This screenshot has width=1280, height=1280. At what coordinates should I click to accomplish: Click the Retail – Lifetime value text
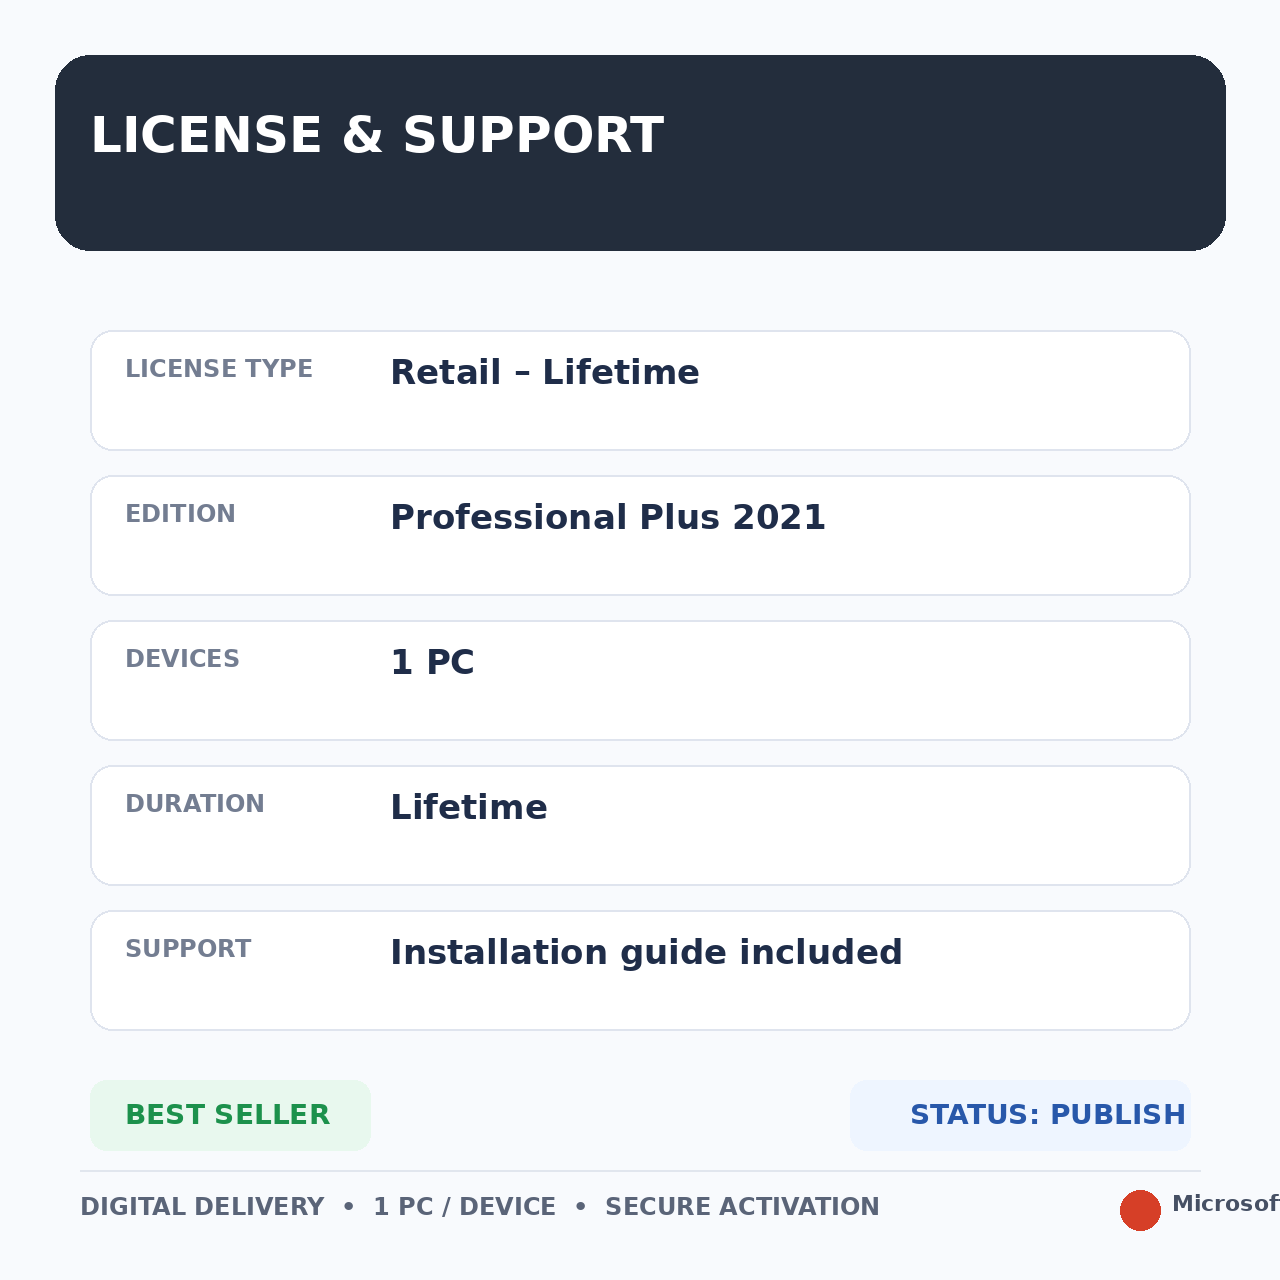click(545, 373)
